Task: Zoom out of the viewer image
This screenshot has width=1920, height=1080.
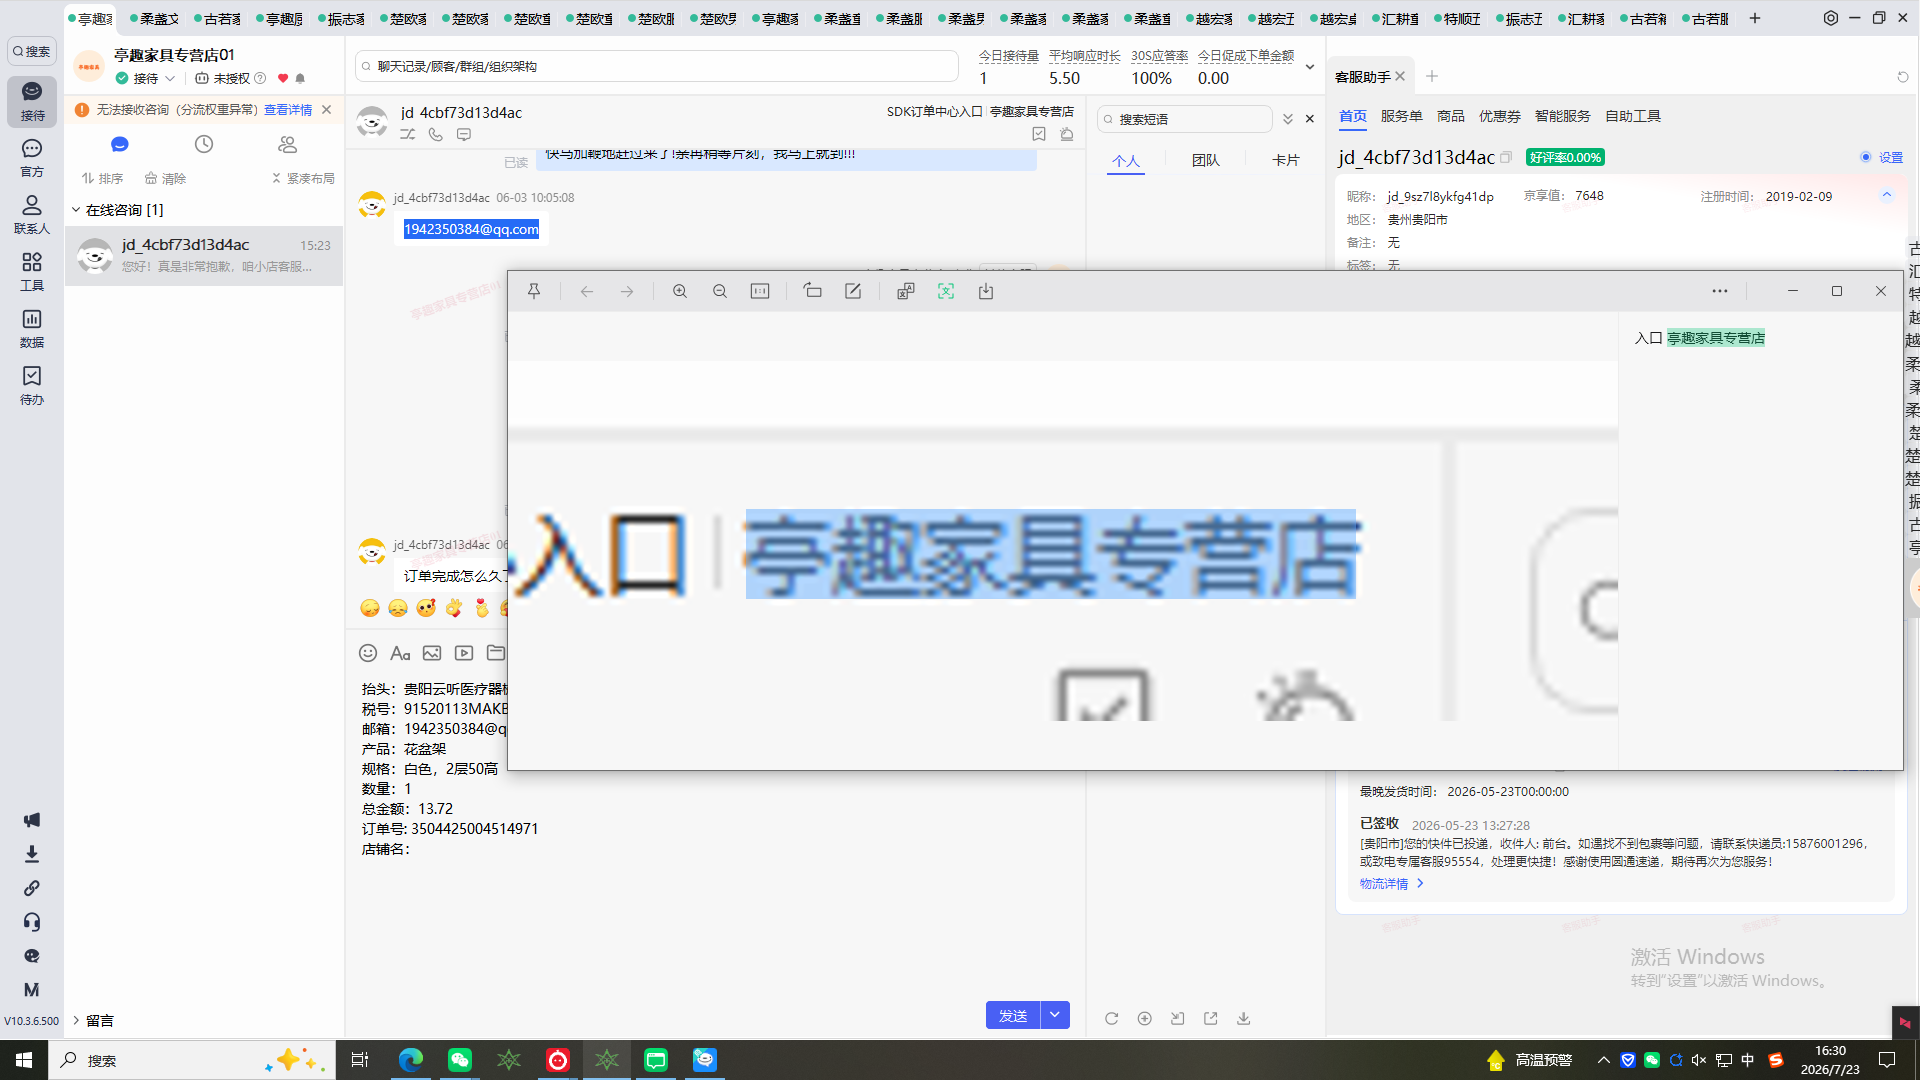Action: coord(720,291)
